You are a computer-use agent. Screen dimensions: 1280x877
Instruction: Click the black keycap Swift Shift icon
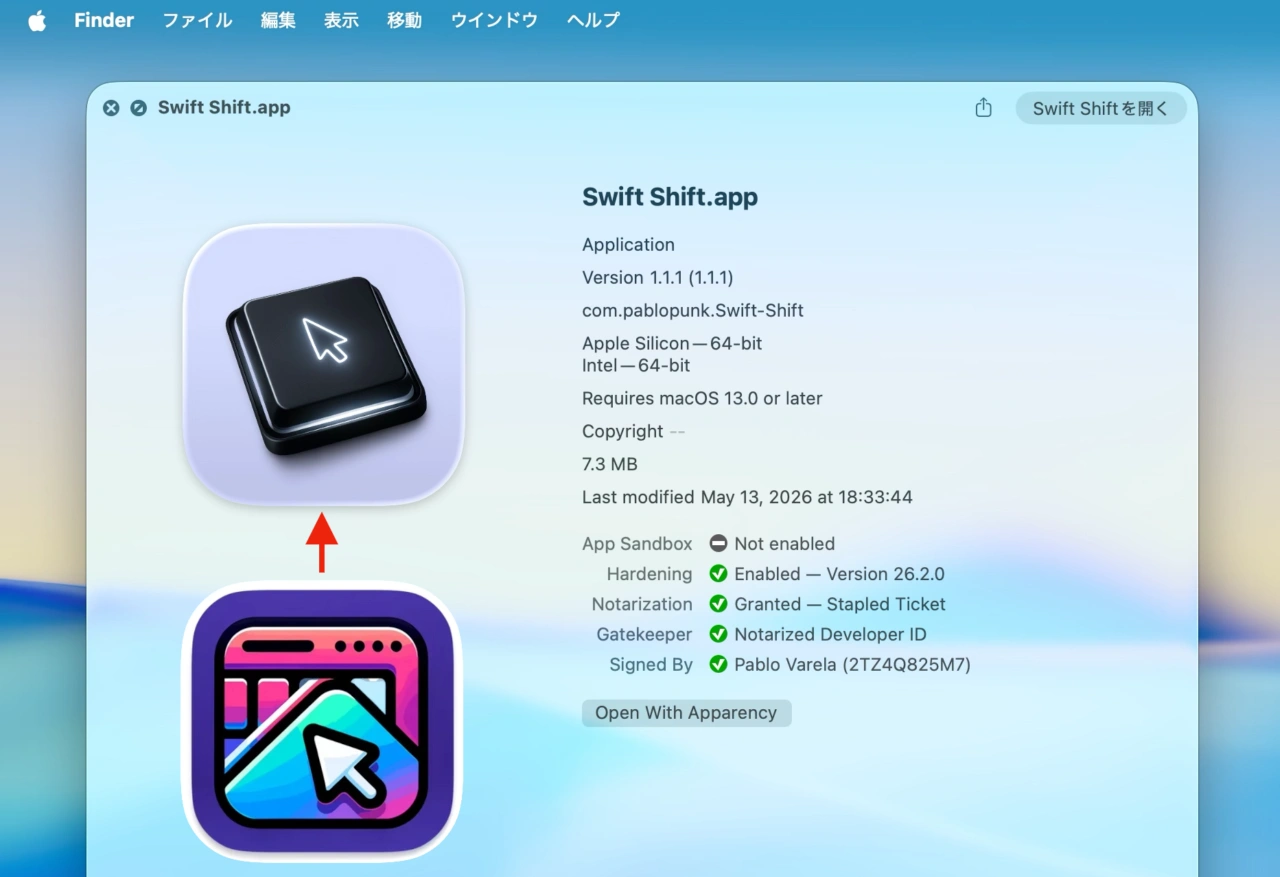(323, 365)
